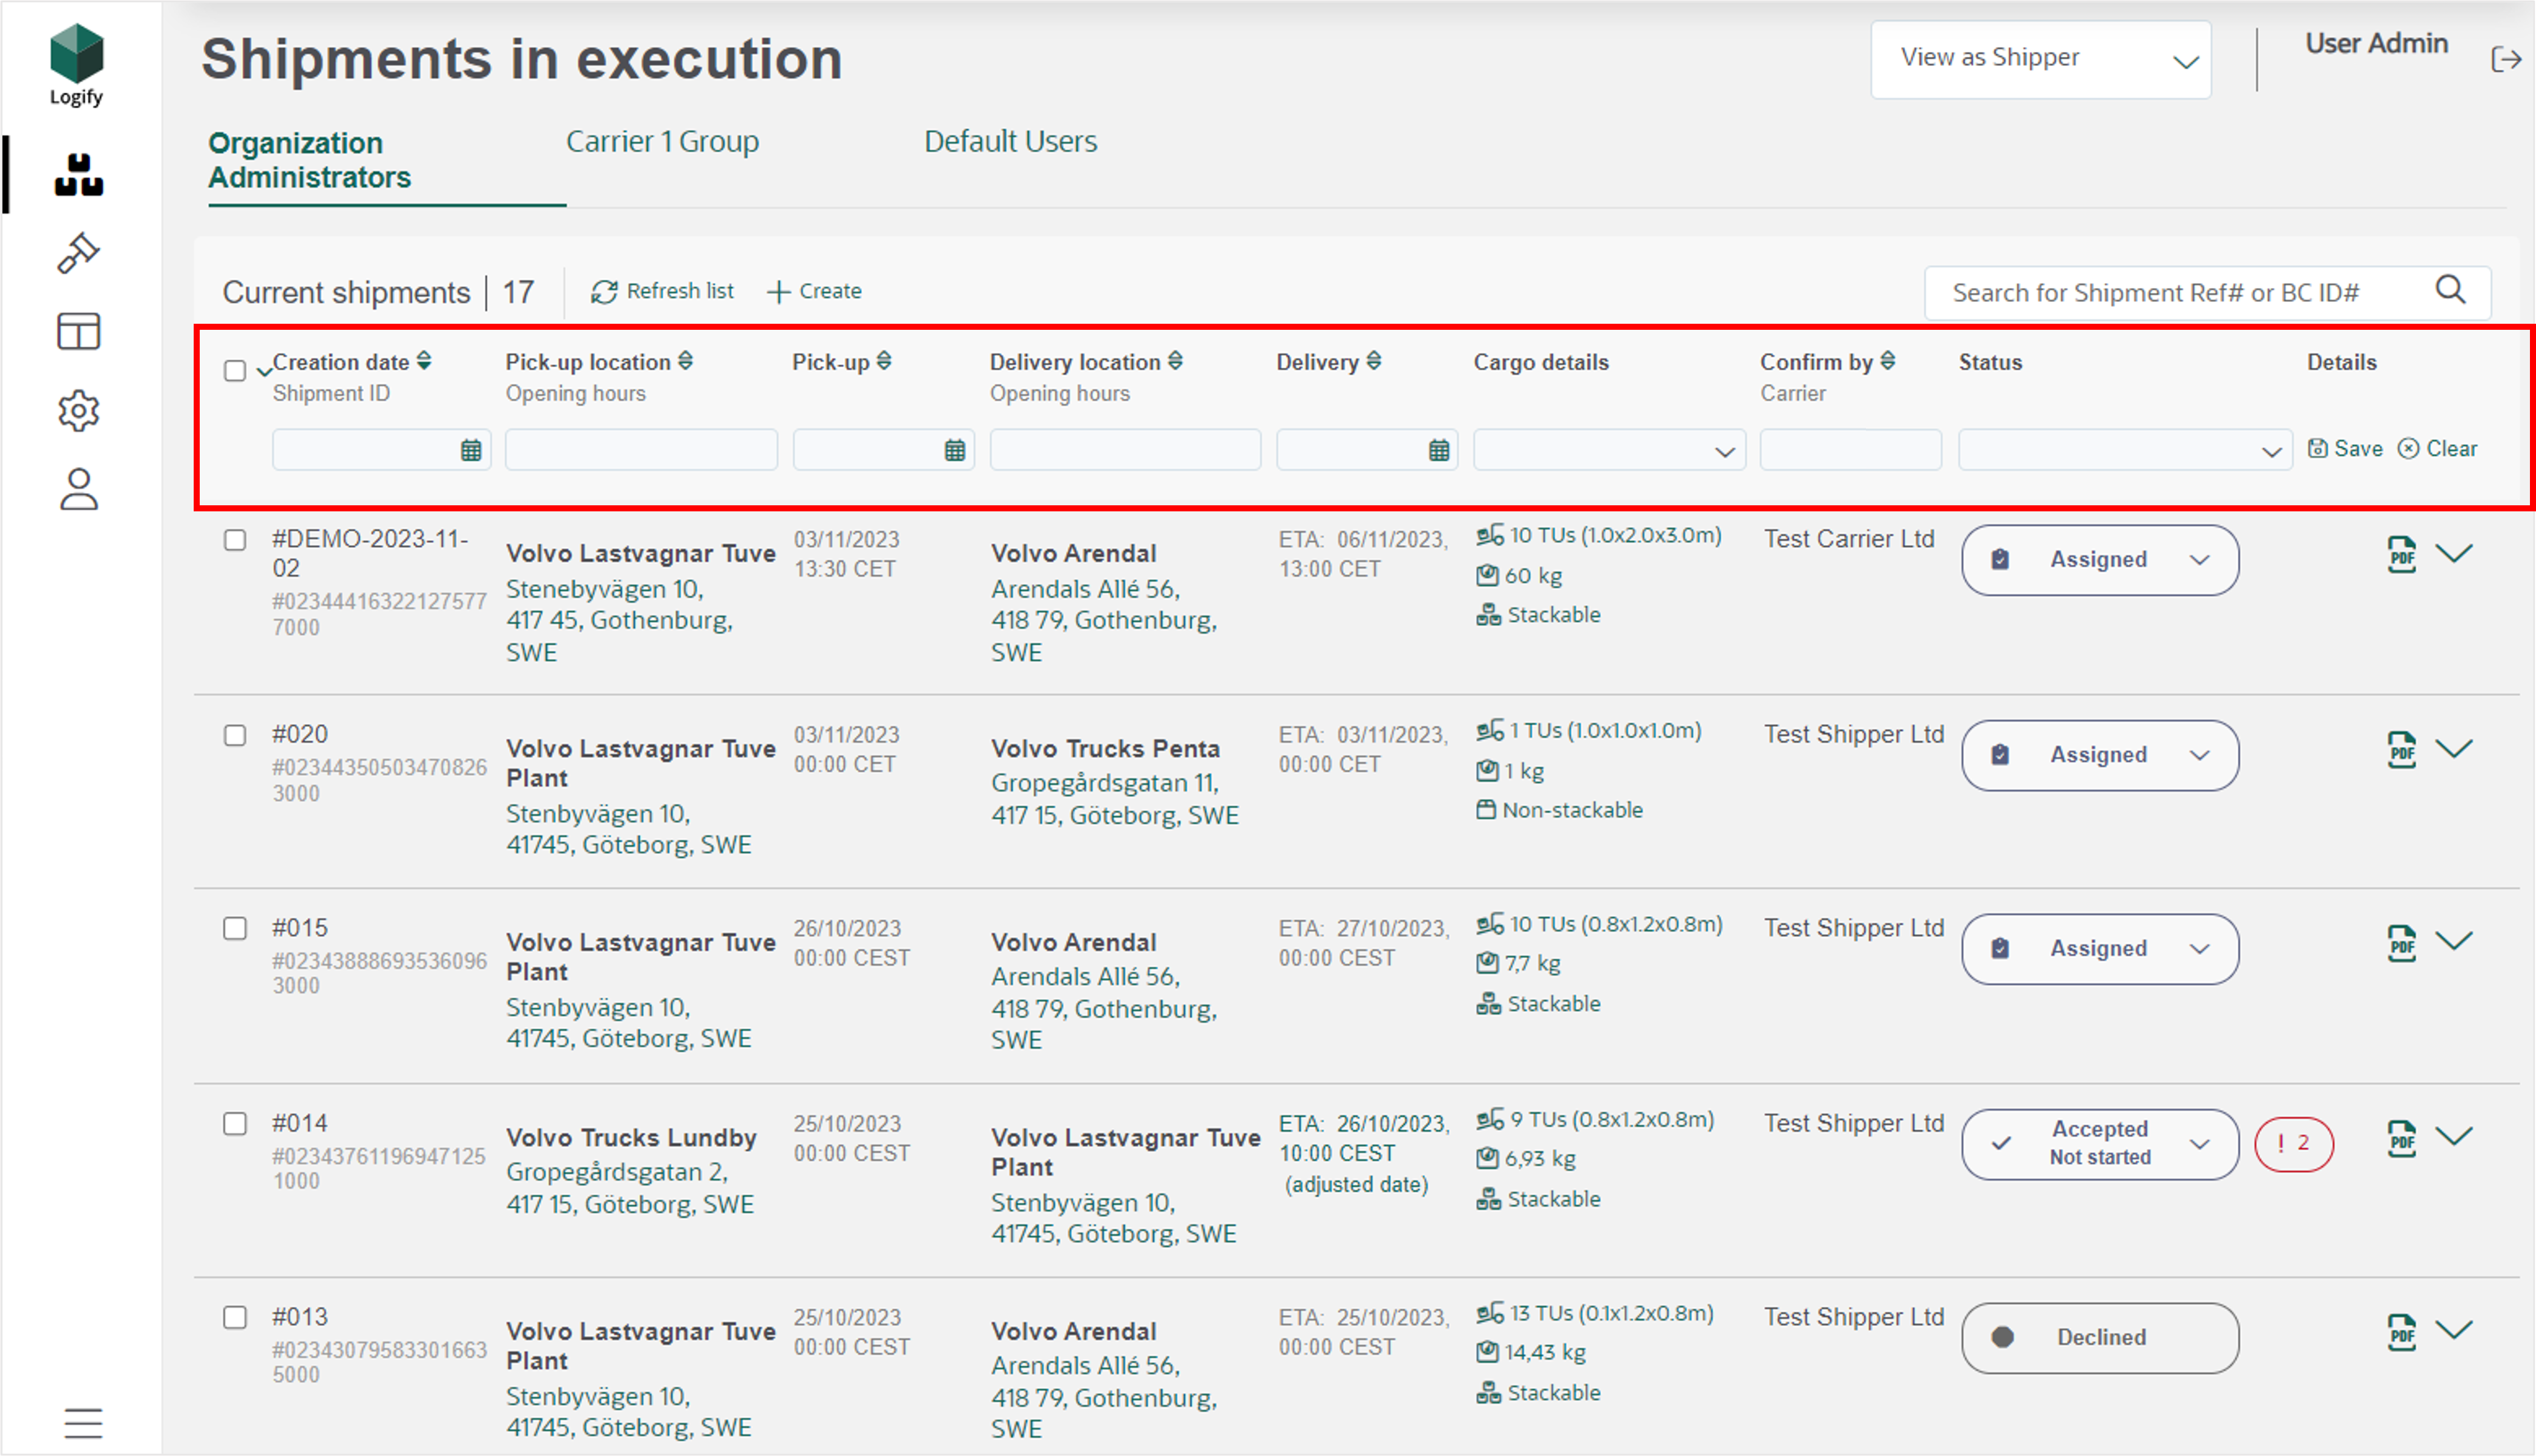Switch to Carrier 1 Group tab

(x=662, y=142)
